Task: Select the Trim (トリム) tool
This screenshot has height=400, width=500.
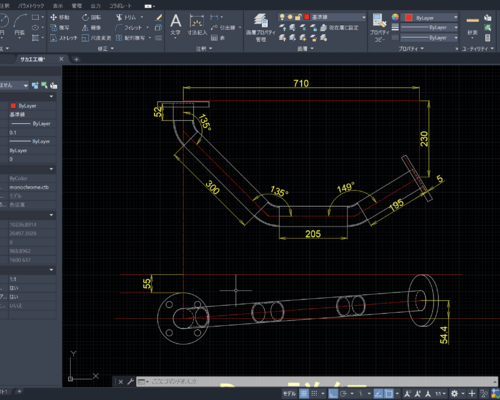Action: pos(126,17)
